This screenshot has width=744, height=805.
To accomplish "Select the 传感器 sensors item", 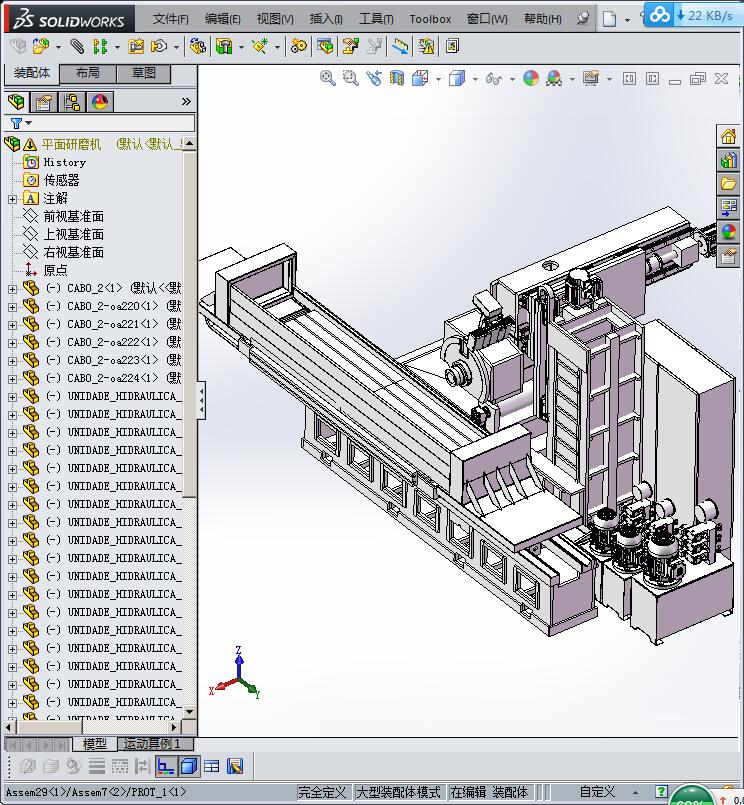I will 62,180.
